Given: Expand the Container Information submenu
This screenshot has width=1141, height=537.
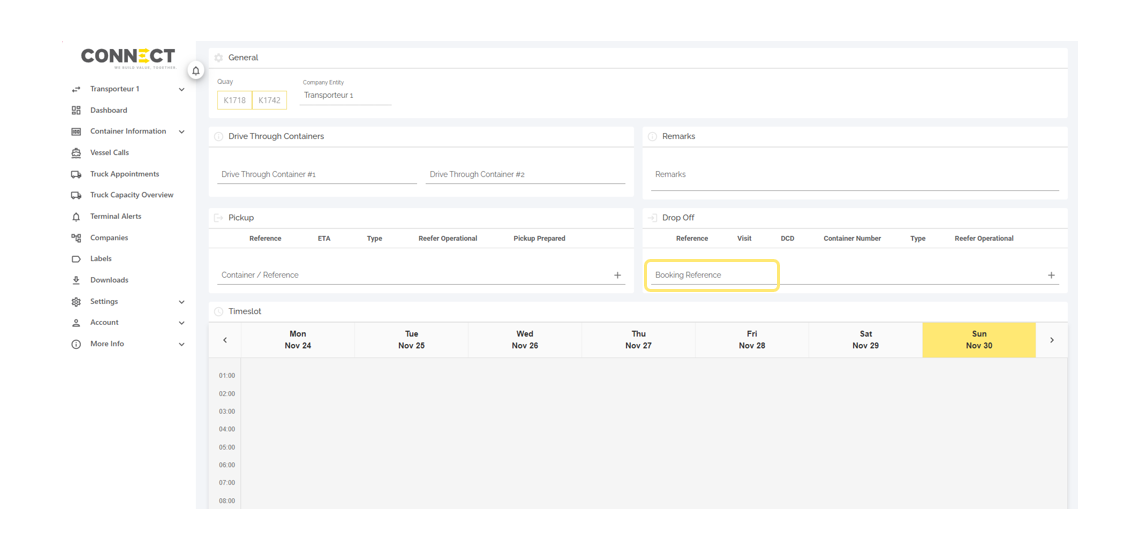Looking at the screenshot, I should pyautogui.click(x=181, y=132).
